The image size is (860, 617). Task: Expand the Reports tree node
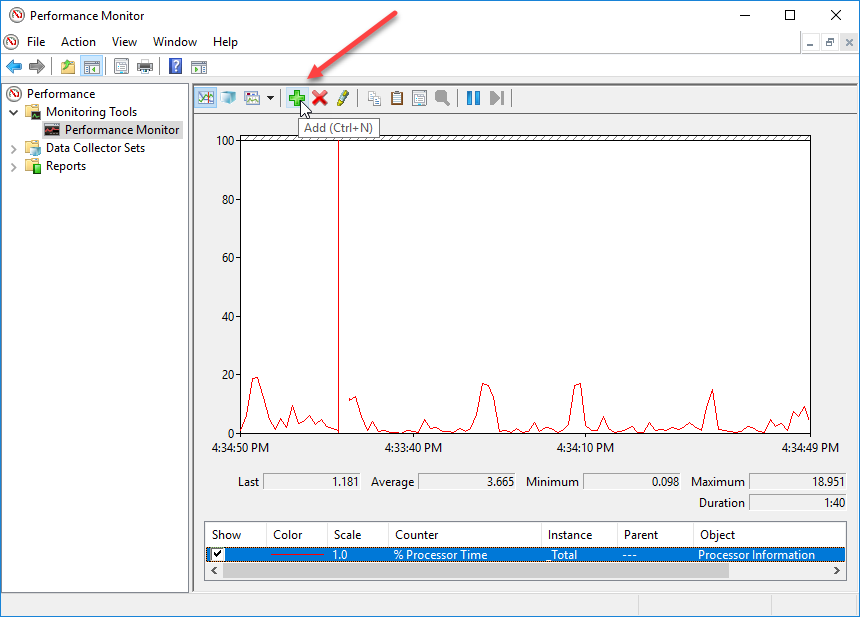(x=14, y=166)
